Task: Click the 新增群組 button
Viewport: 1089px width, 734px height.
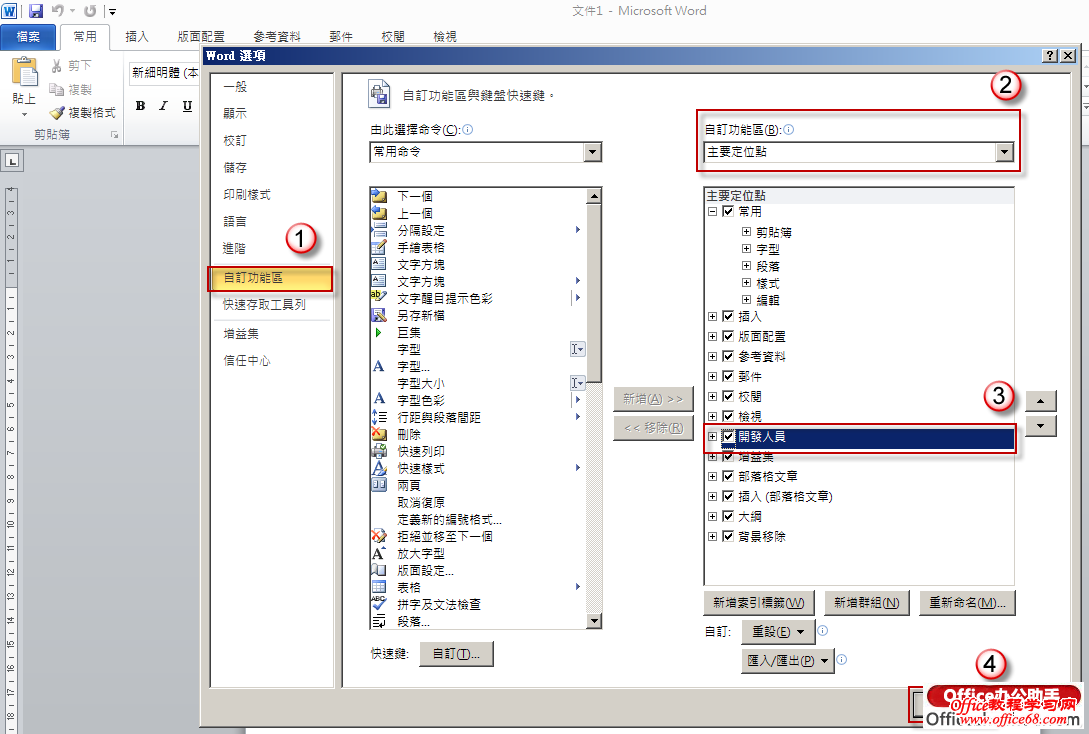Action: (867, 603)
